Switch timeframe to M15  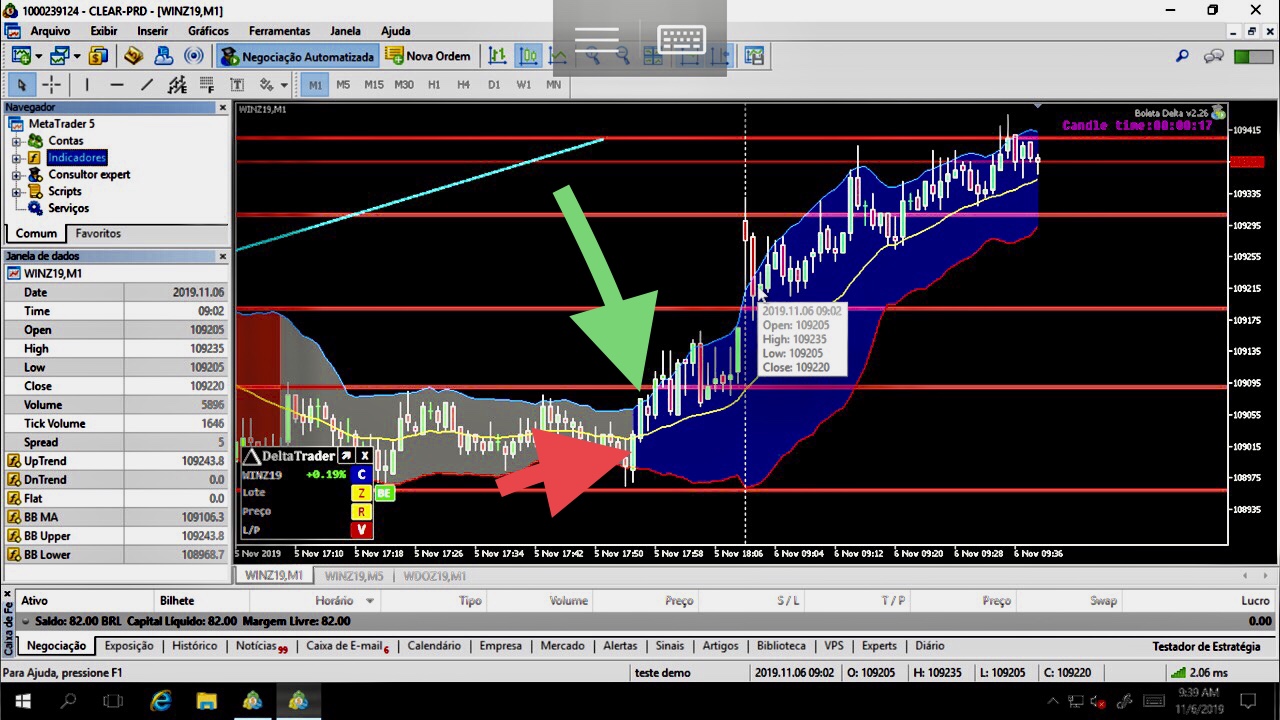(374, 85)
